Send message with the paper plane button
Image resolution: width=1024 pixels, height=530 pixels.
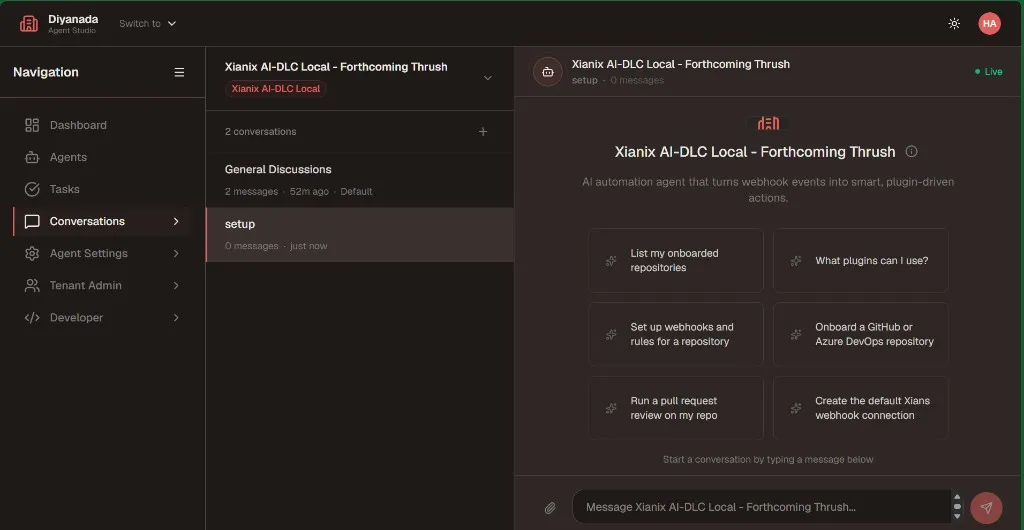point(986,508)
